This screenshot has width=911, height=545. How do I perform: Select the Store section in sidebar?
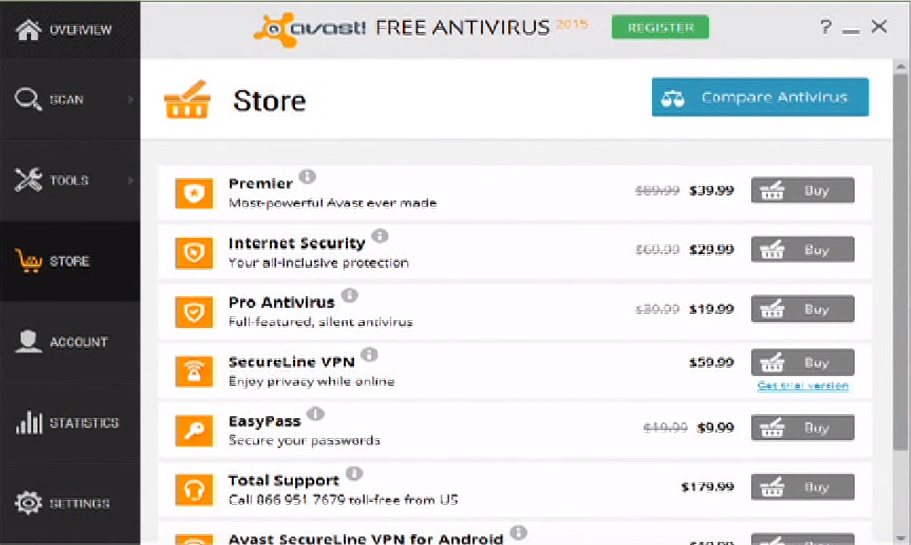(70, 261)
